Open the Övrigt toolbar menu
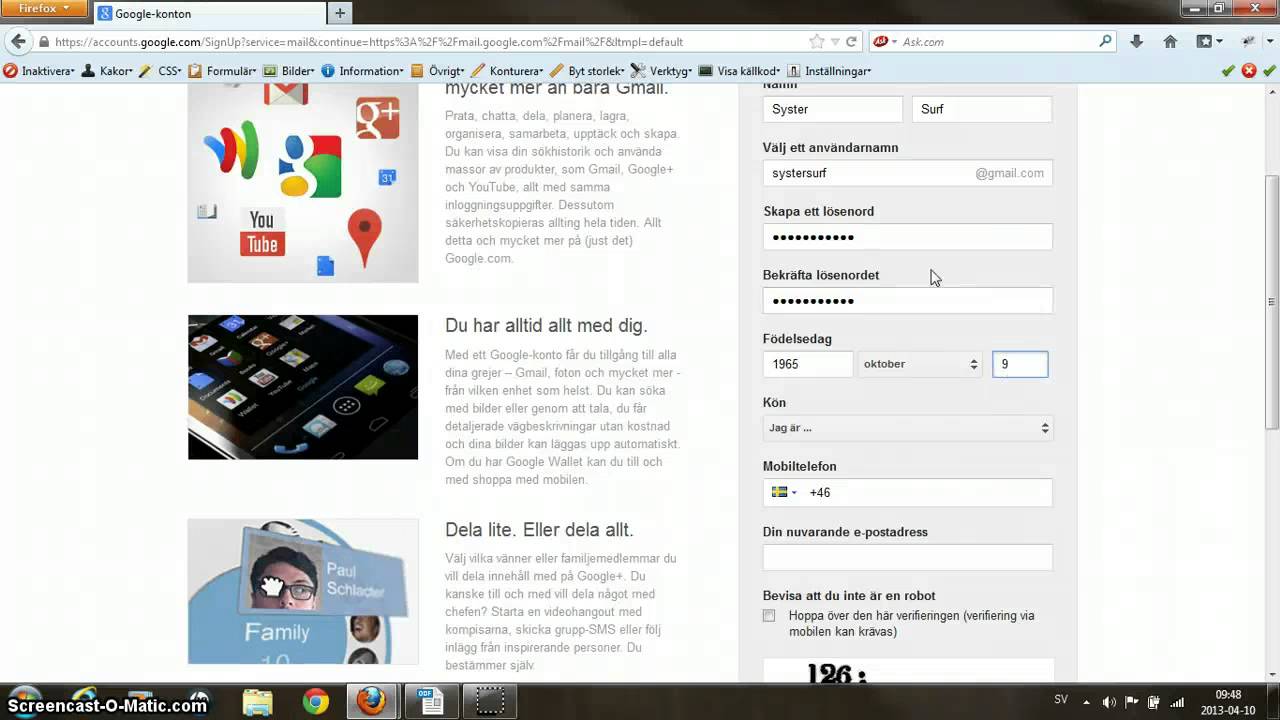Viewport: 1280px width, 720px height. [438, 71]
